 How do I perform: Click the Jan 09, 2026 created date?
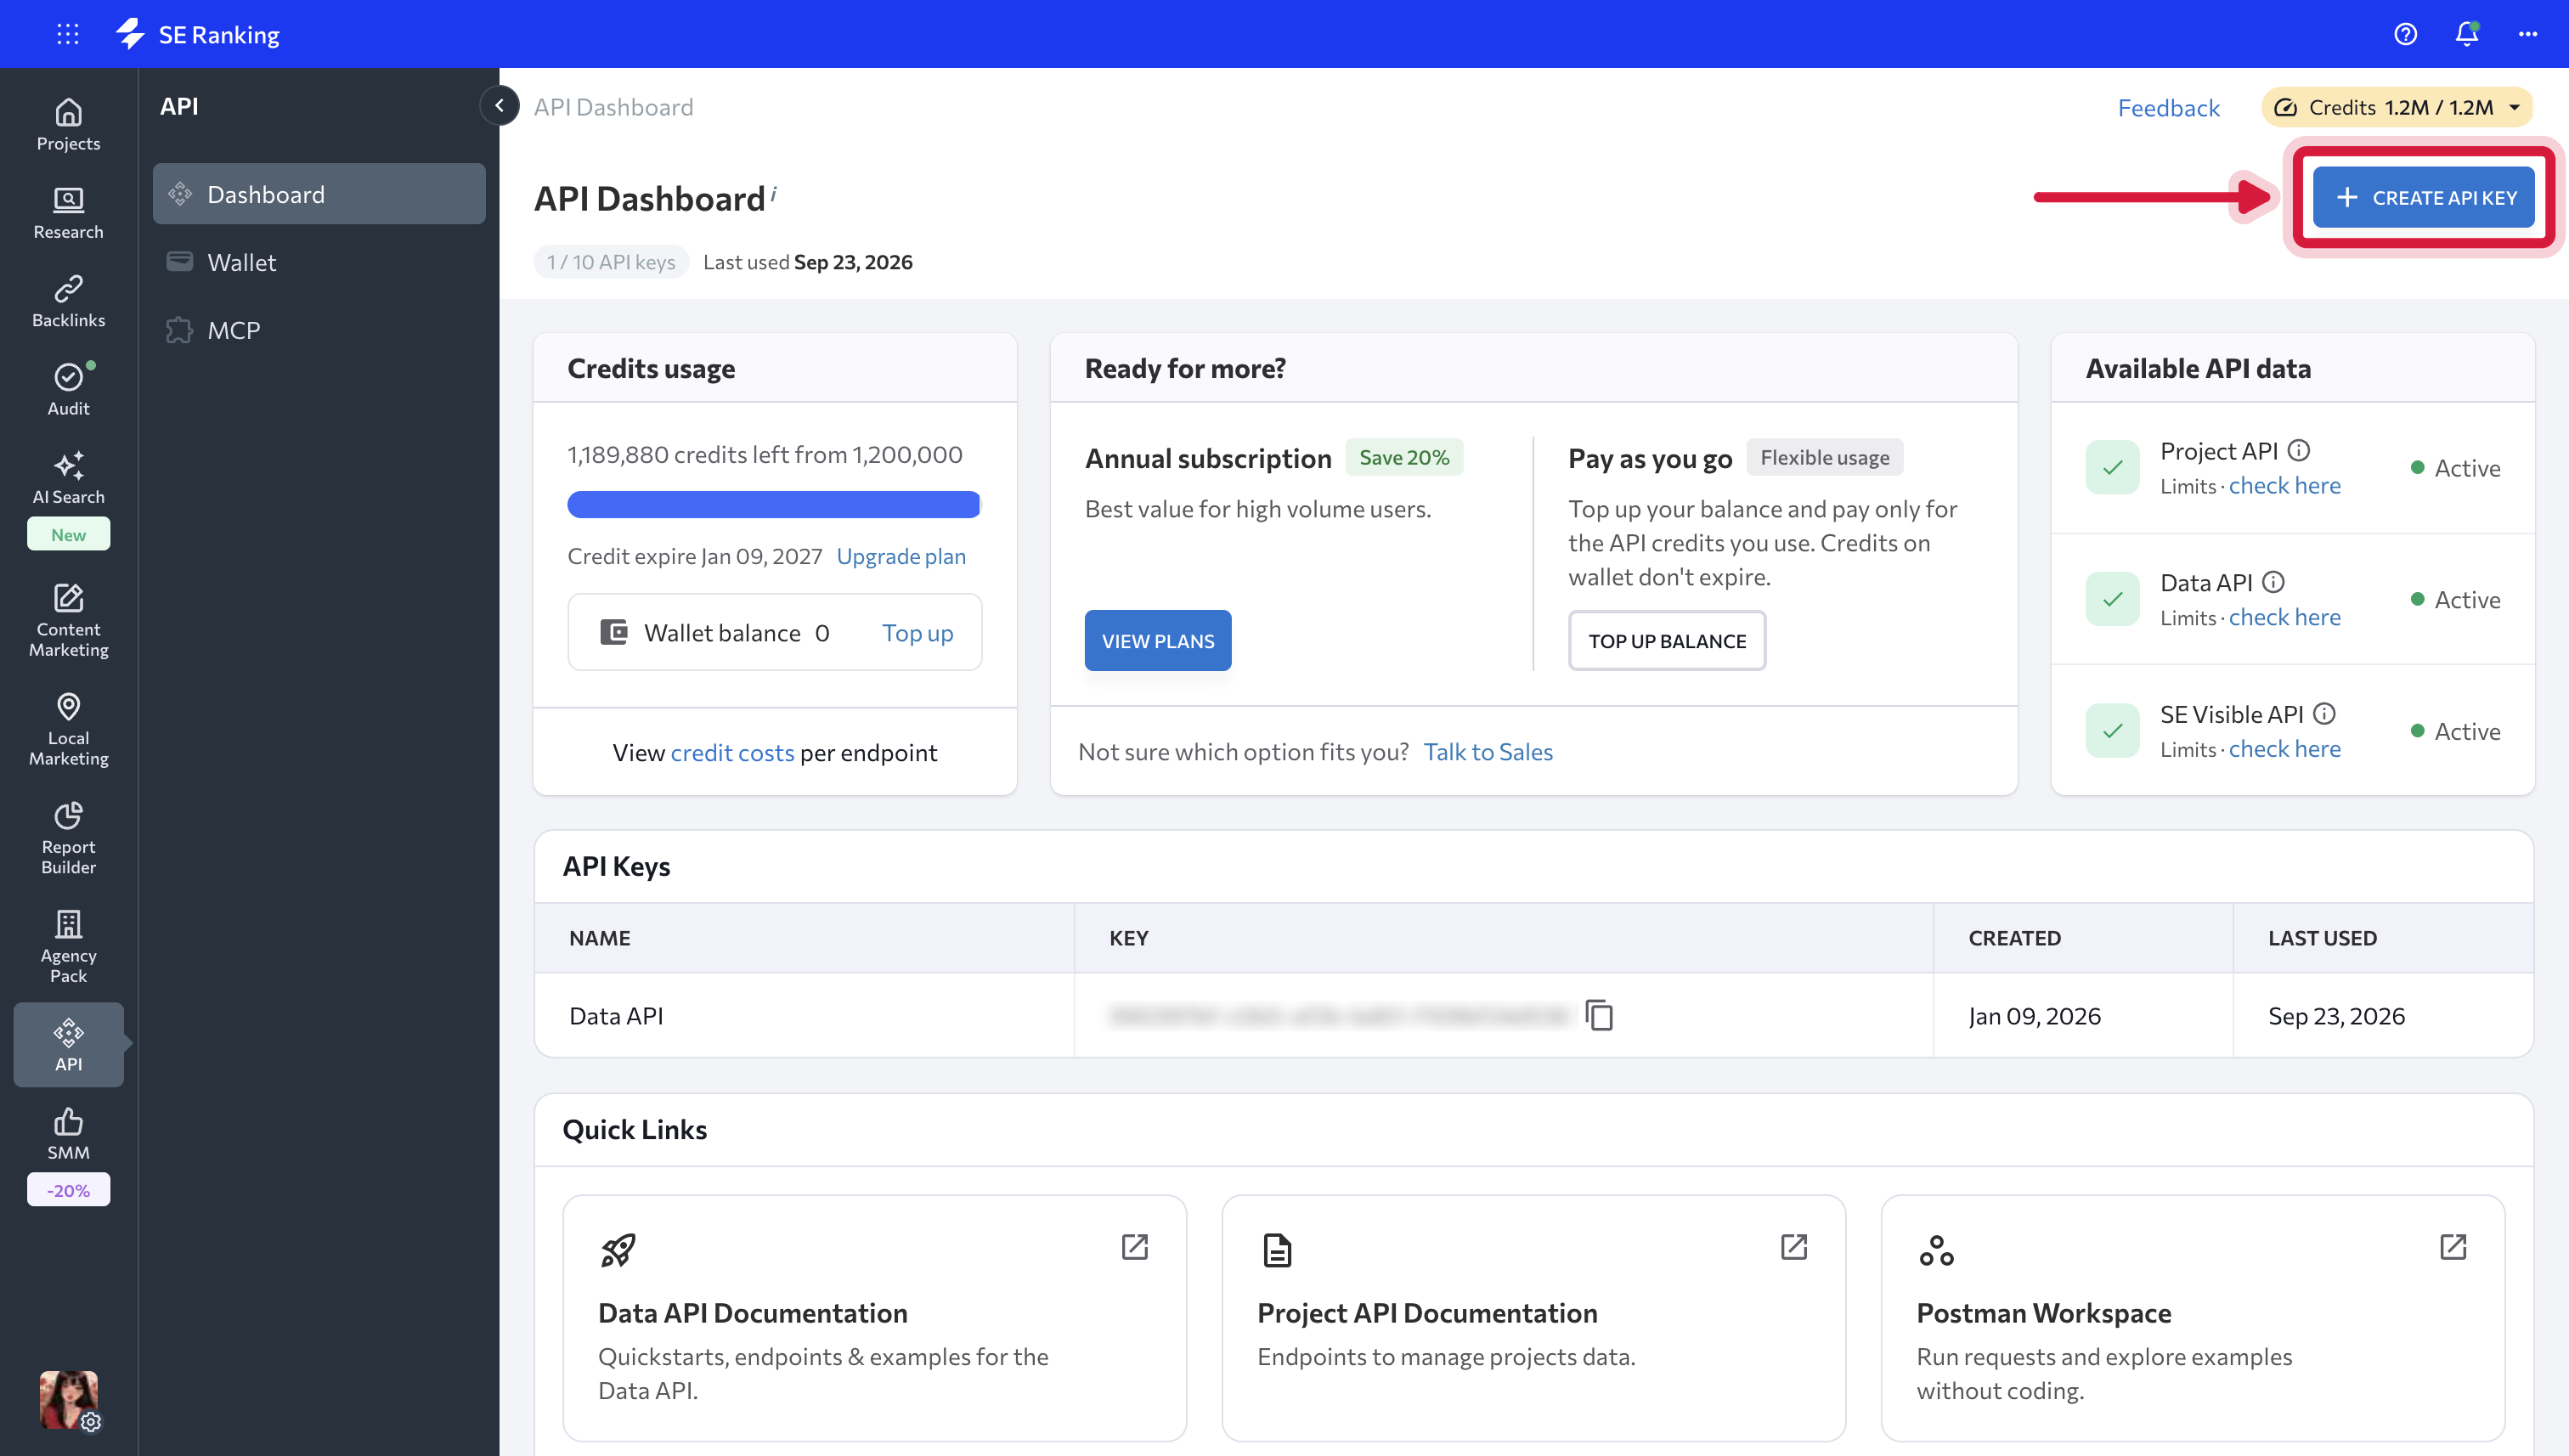pos(2034,1015)
